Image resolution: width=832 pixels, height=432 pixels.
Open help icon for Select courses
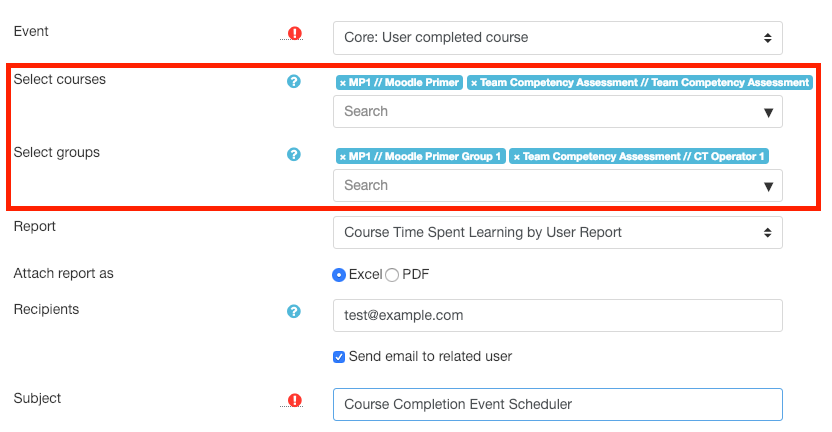(x=293, y=81)
